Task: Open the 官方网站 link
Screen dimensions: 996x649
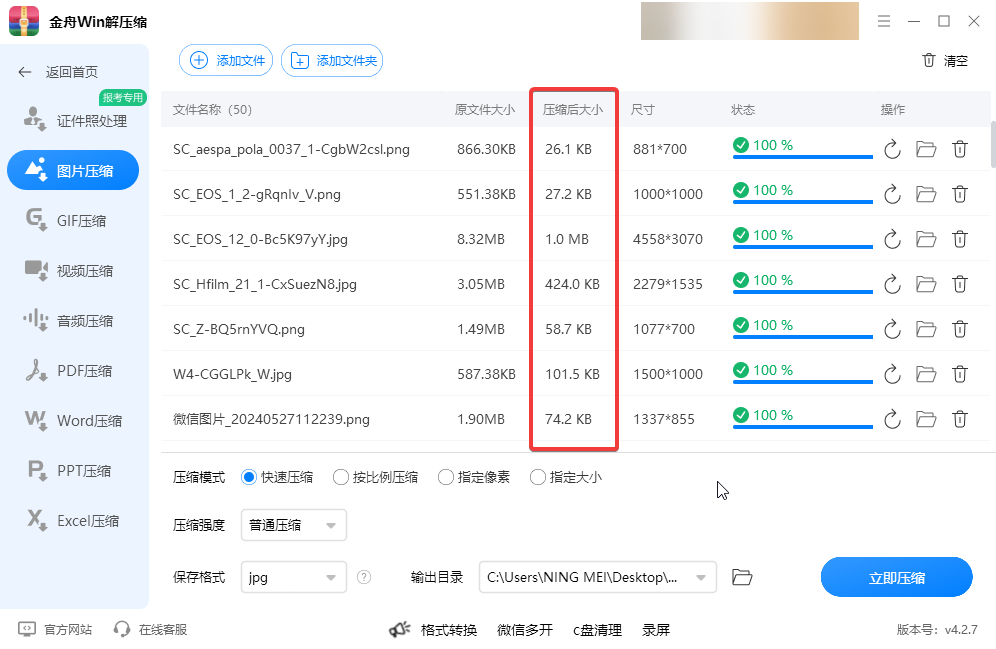Action: pyautogui.click(x=55, y=629)
